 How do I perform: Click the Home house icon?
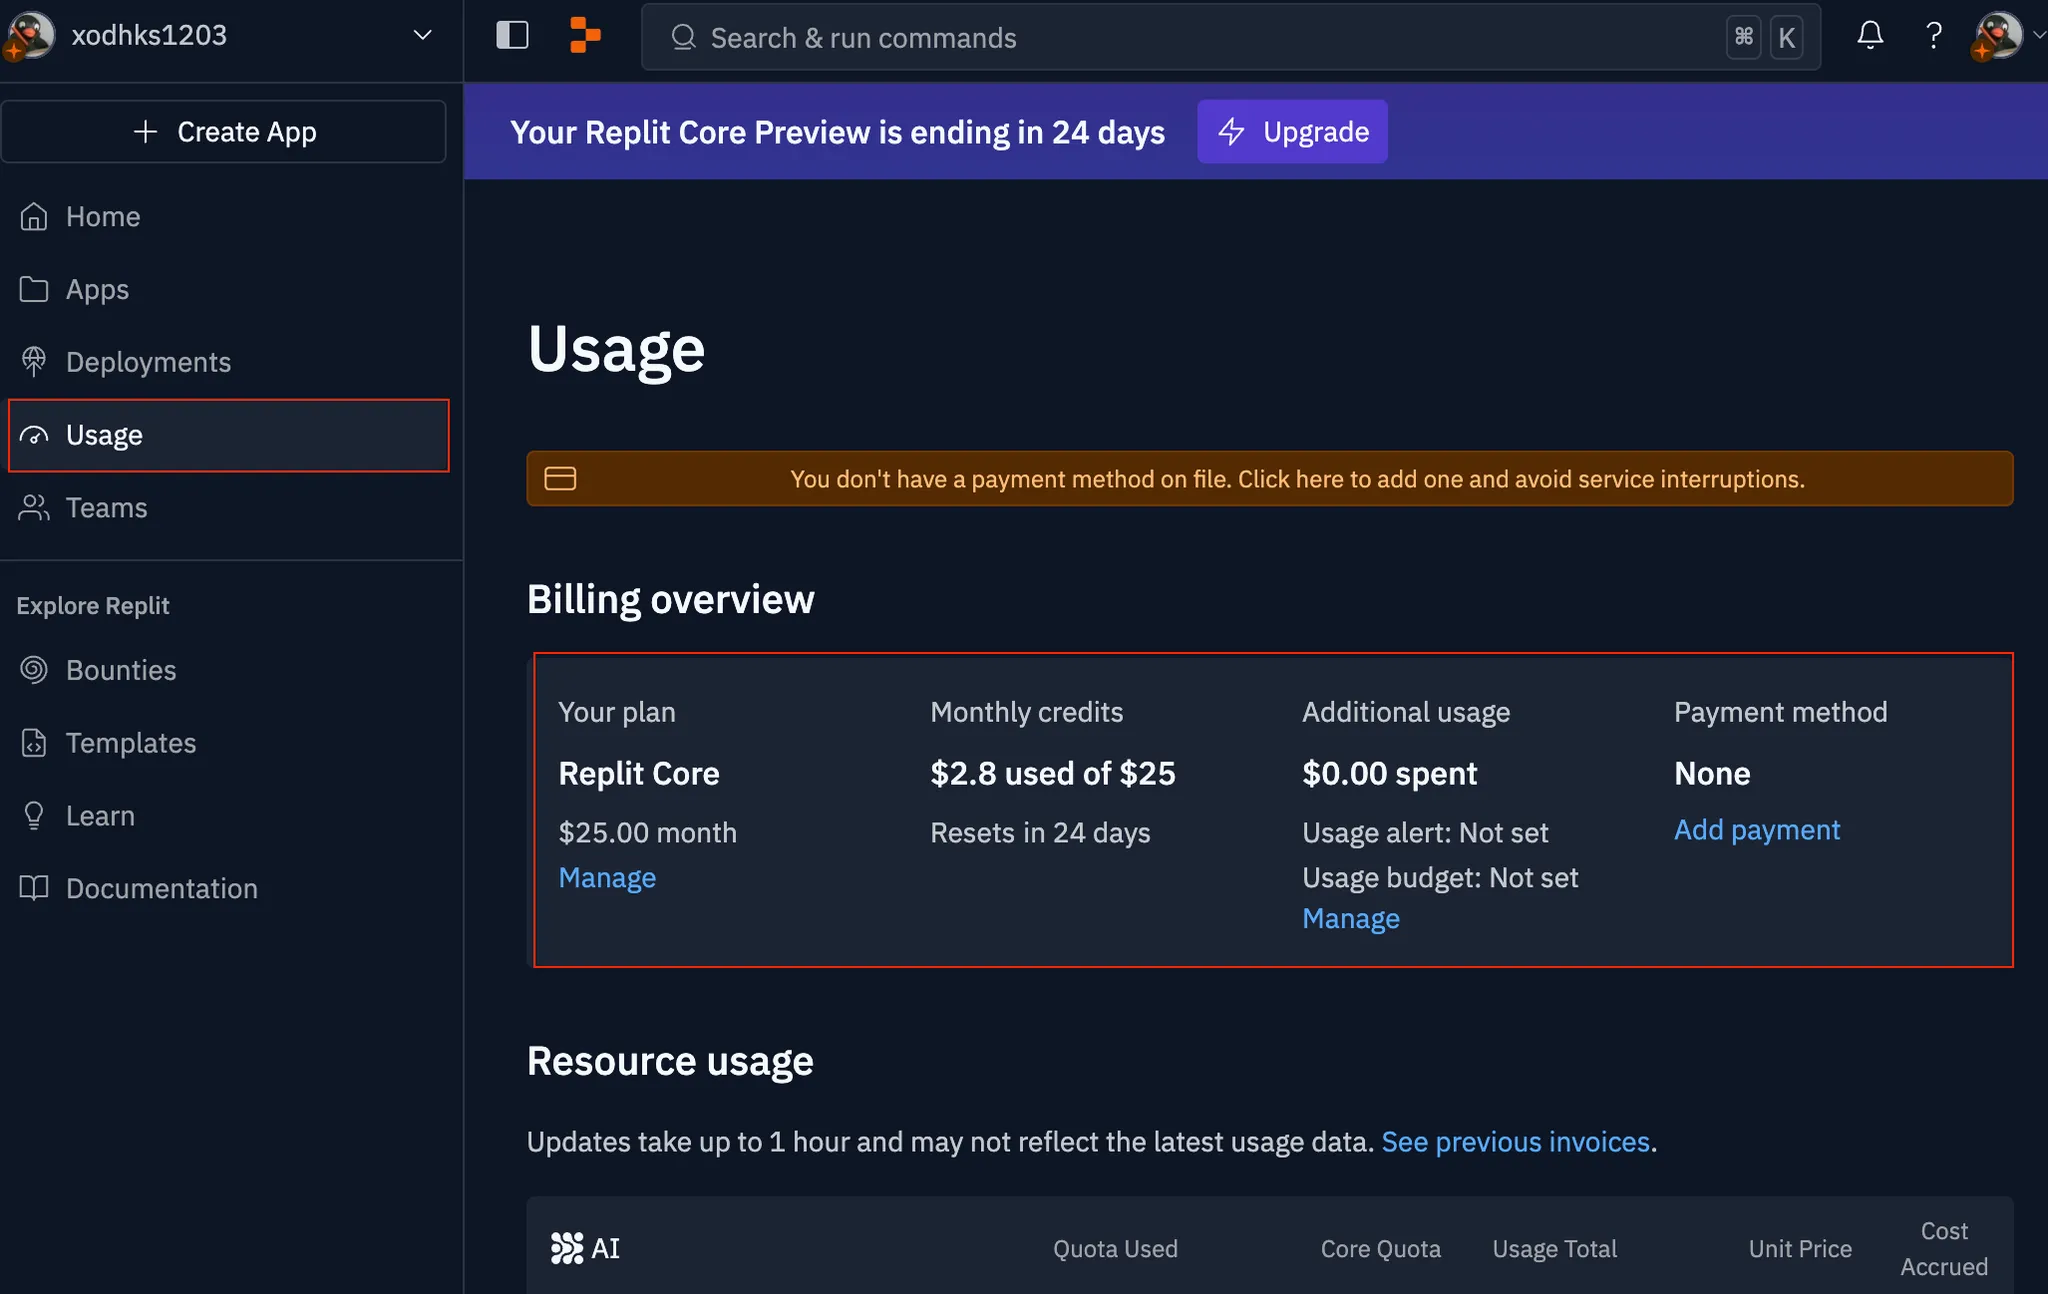click(34, 216)
